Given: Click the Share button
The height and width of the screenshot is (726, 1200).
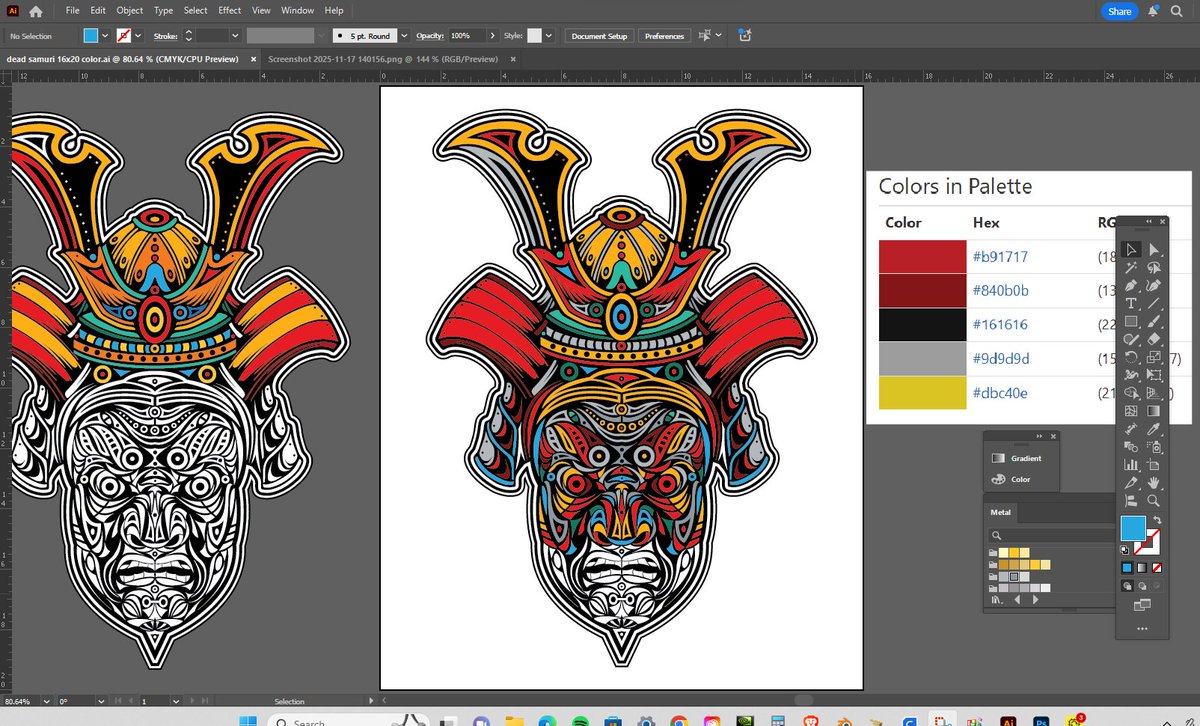Looking at the screenshot, I should tap(1119, 11).
